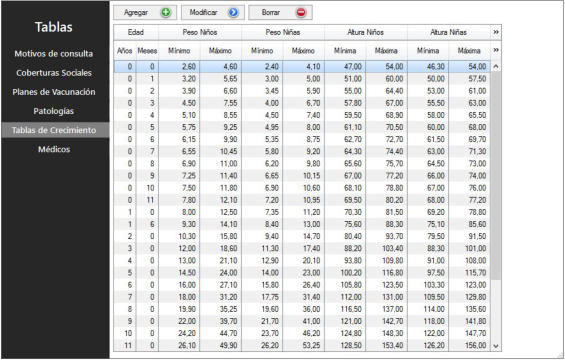Click Mínima header under Altura Niños
The width and height of the screenshot is (565, 360).
pos(345,51)
